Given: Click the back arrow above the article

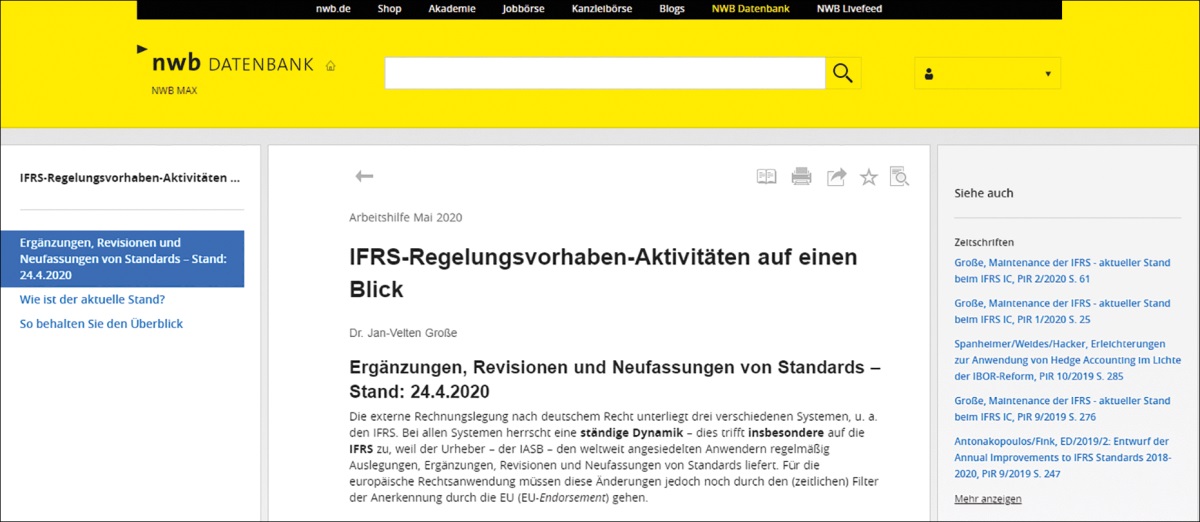Looking at the screenshot, I should click(x=364, y=177).
